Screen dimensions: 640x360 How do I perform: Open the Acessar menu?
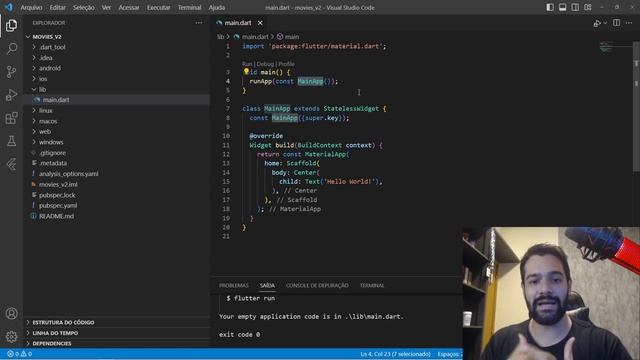pos(129,7)
